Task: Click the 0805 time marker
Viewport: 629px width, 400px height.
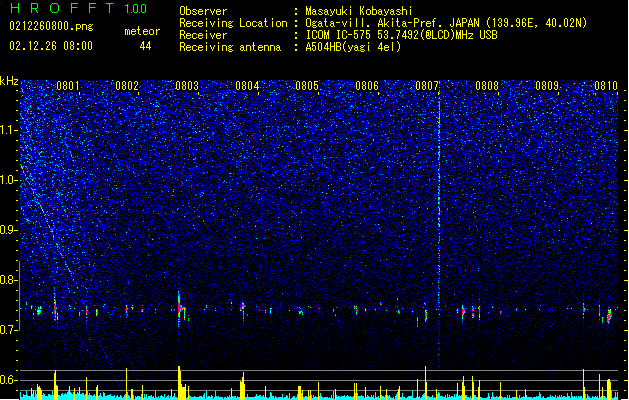Action: click(307, 86)
